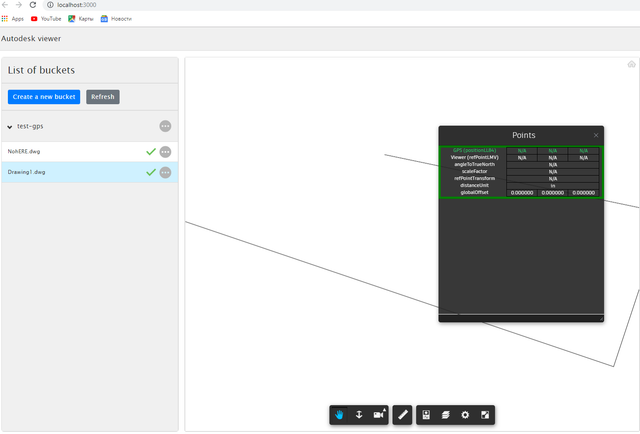Viewport: 640px width, 434px height.
Task: Open viewer Settings gear
Action: point(465,415)
